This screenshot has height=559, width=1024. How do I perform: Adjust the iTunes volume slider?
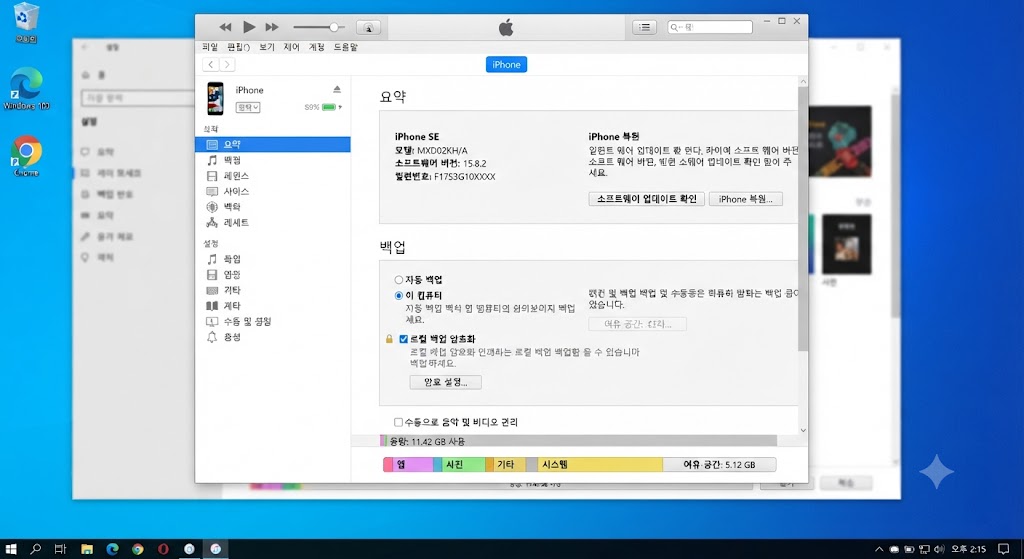(319, 27)
